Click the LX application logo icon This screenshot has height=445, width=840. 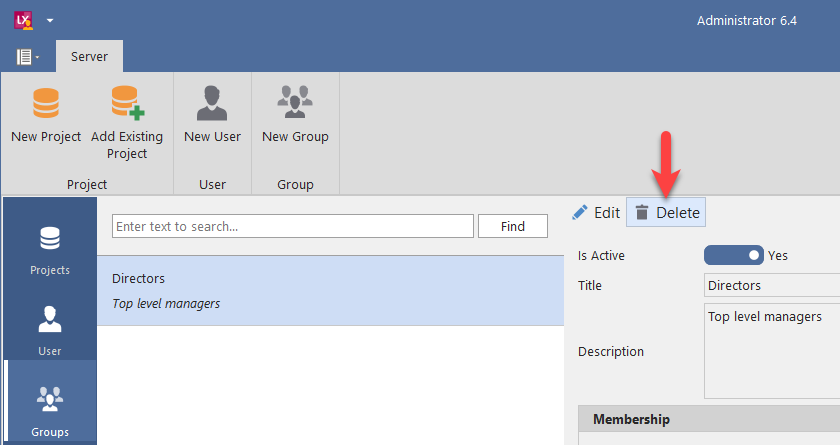[x=23, y=20]
